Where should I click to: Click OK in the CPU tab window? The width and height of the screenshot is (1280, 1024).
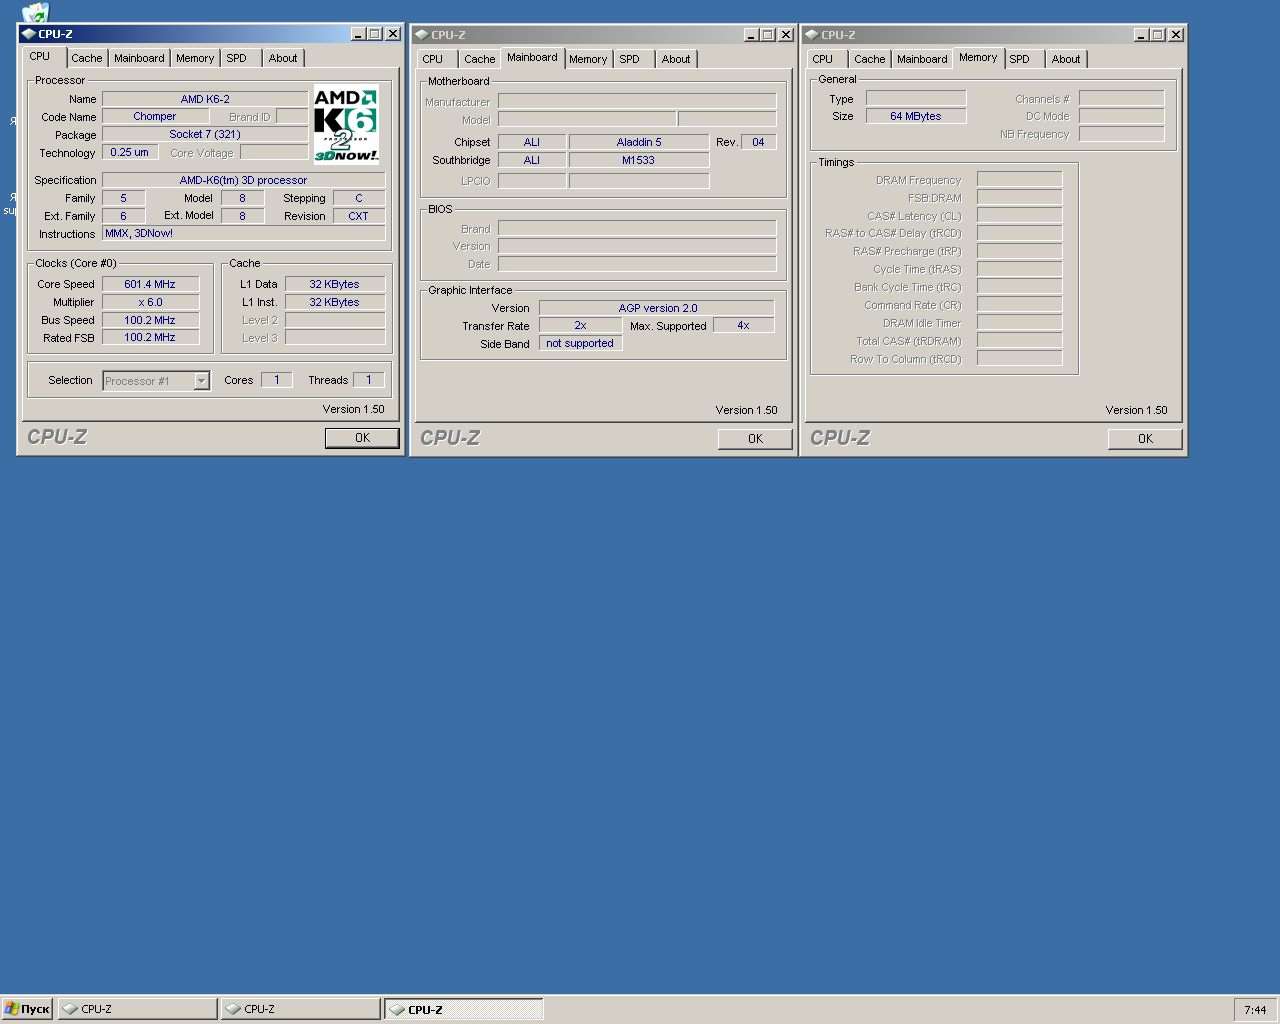362,438
